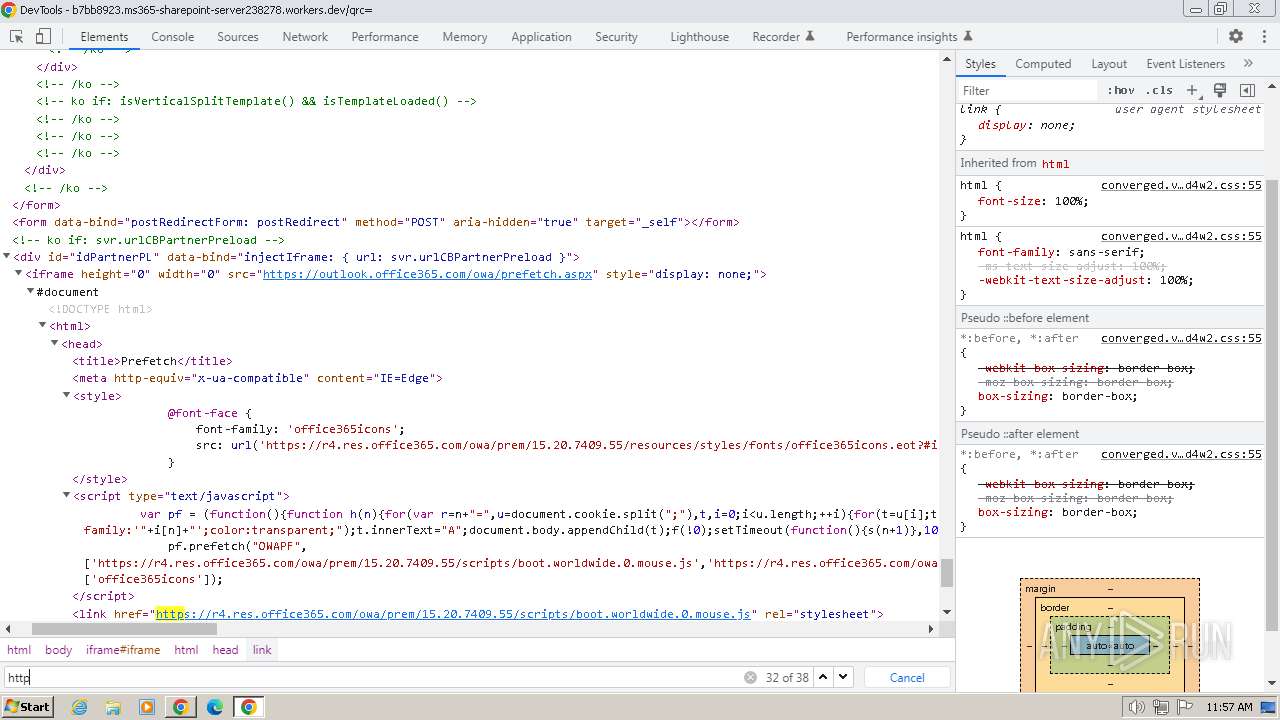The width and height of the screenshot is (1280, 720).
Task: Click the Recorder experimental flask icon
Action: 810,36
